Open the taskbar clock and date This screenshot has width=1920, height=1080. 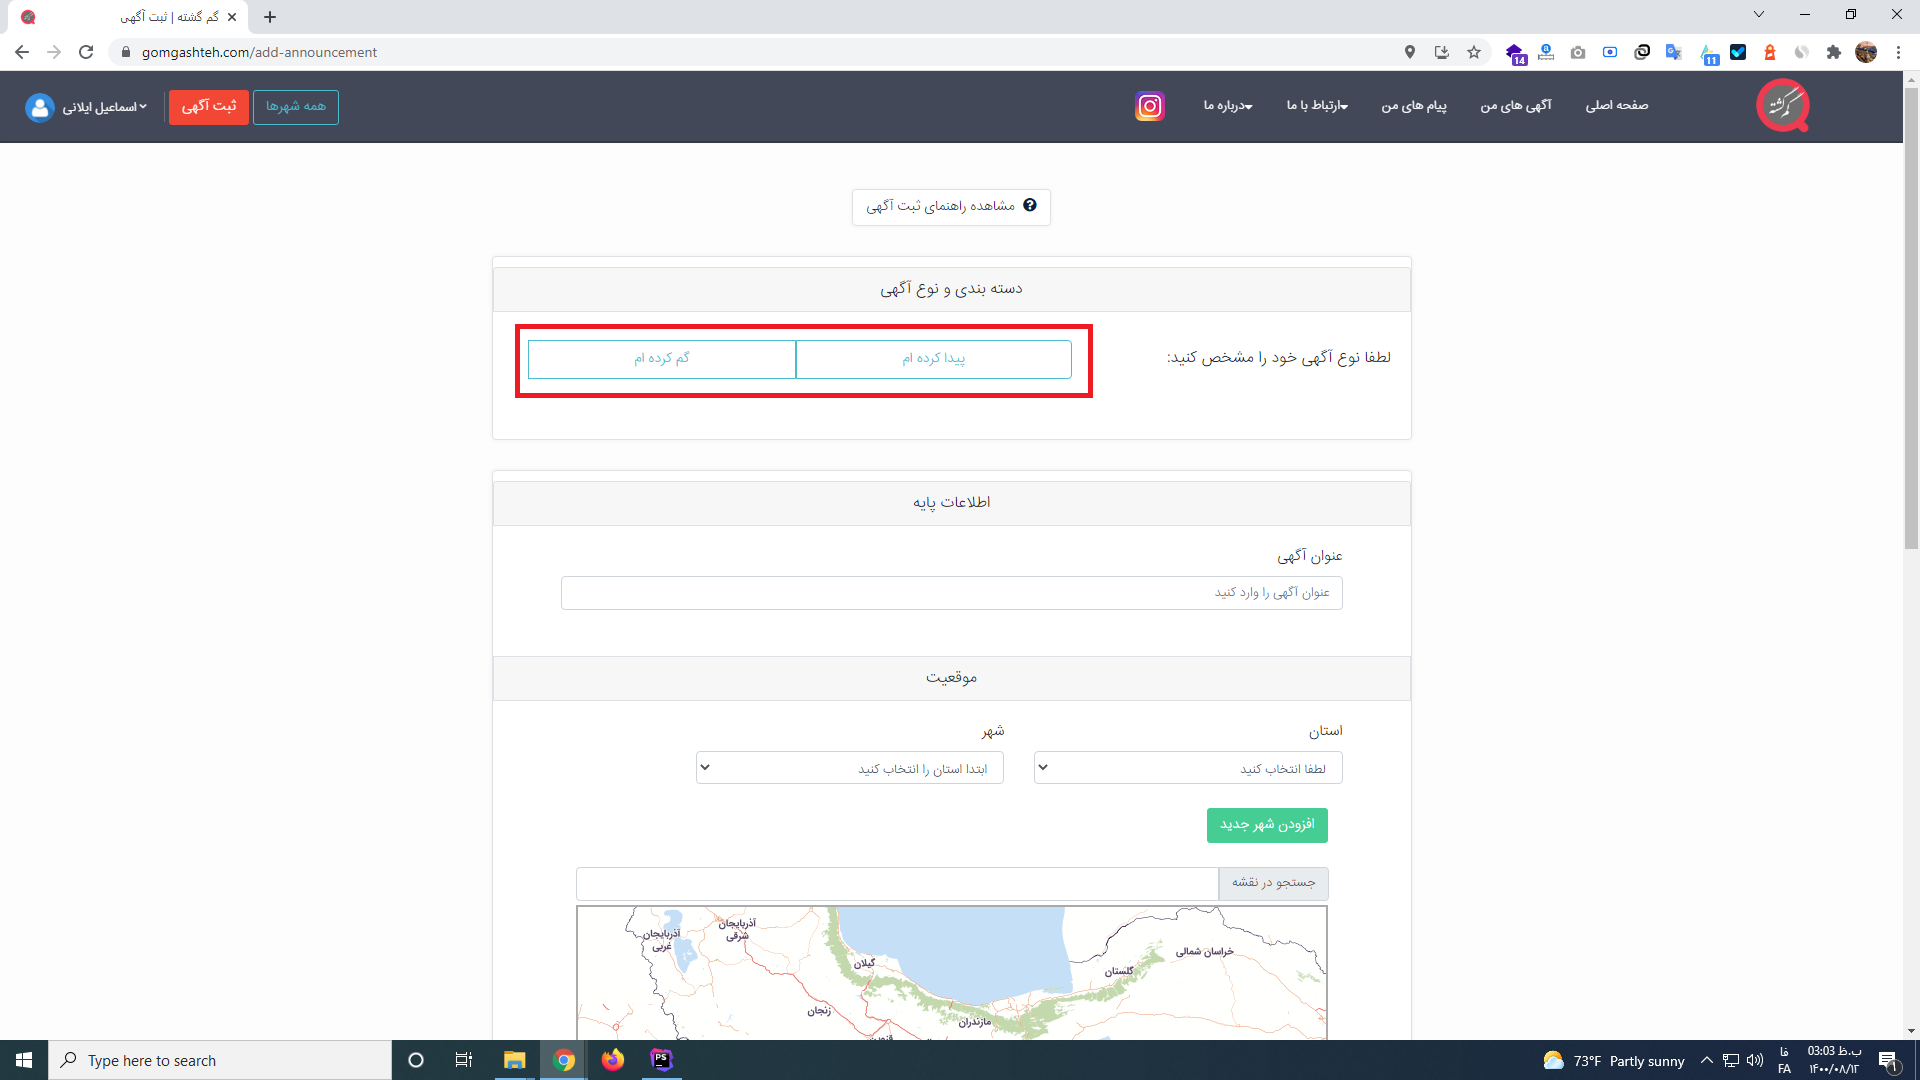point(1834,1060)
